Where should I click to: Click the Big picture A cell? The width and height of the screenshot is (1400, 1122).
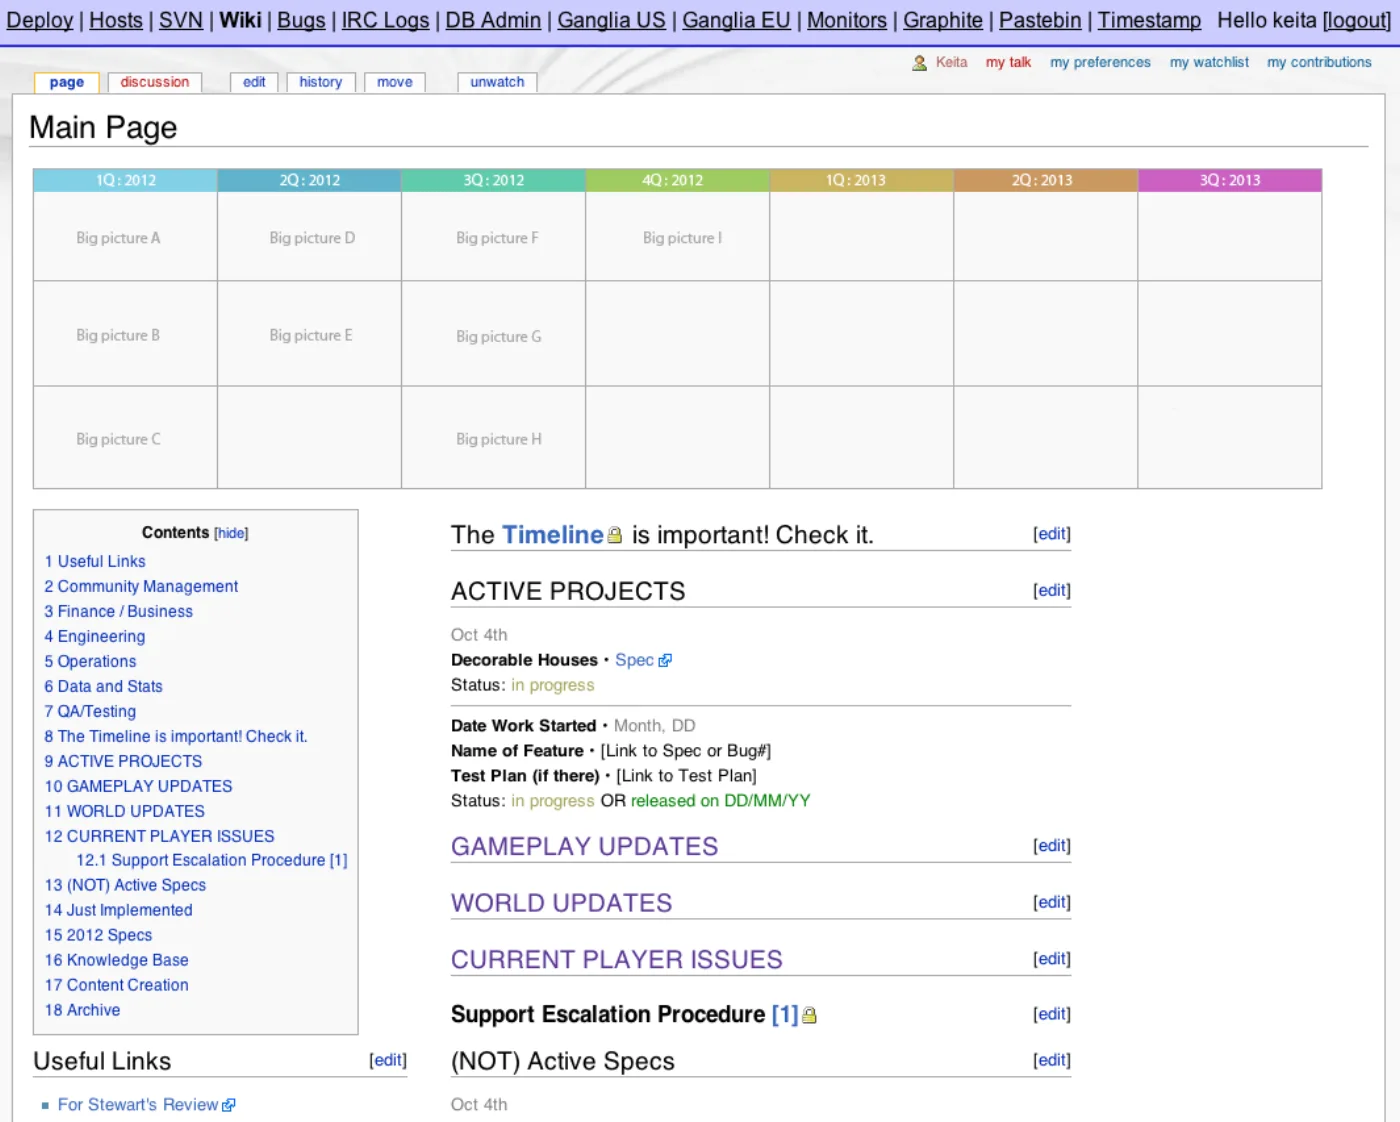click(125, 237)
